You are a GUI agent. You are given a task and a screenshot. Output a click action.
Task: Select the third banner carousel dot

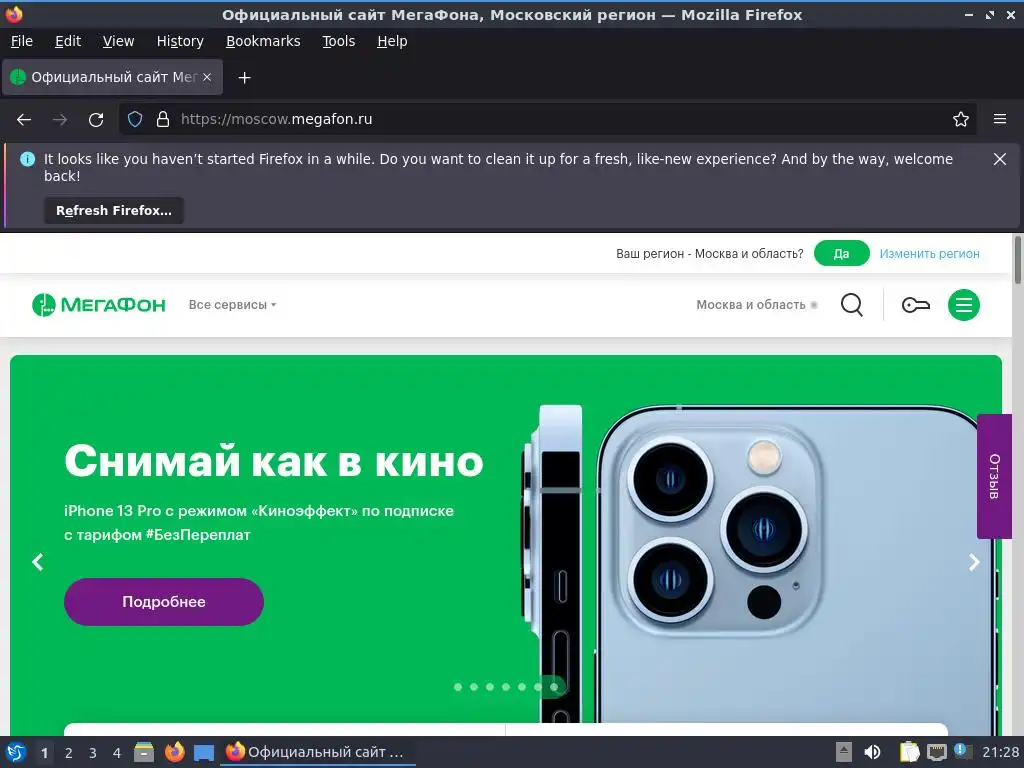point(490,687)
